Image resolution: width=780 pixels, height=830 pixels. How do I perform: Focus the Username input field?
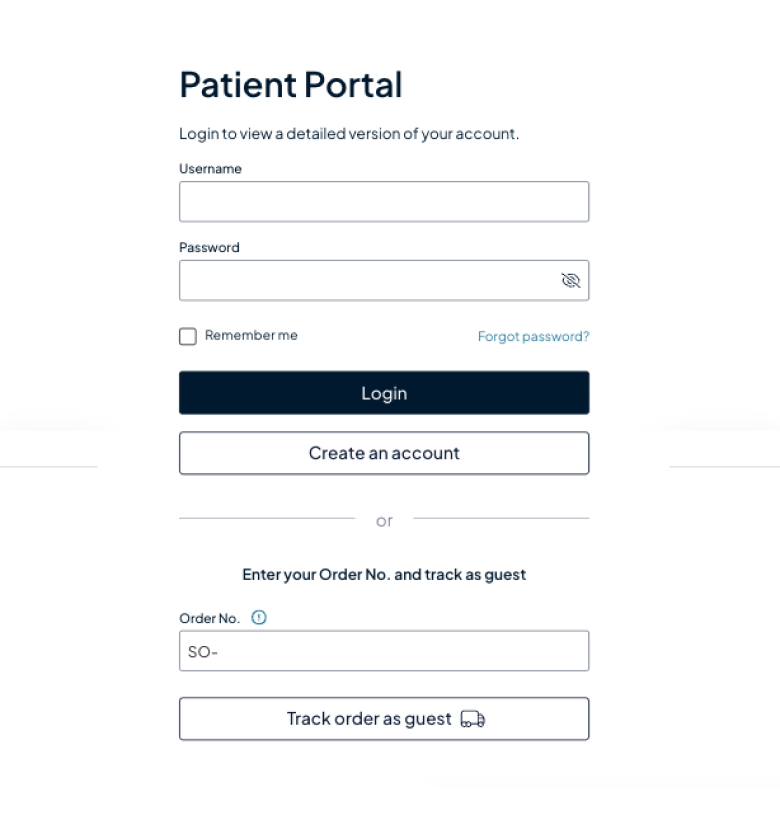[384, 202]
